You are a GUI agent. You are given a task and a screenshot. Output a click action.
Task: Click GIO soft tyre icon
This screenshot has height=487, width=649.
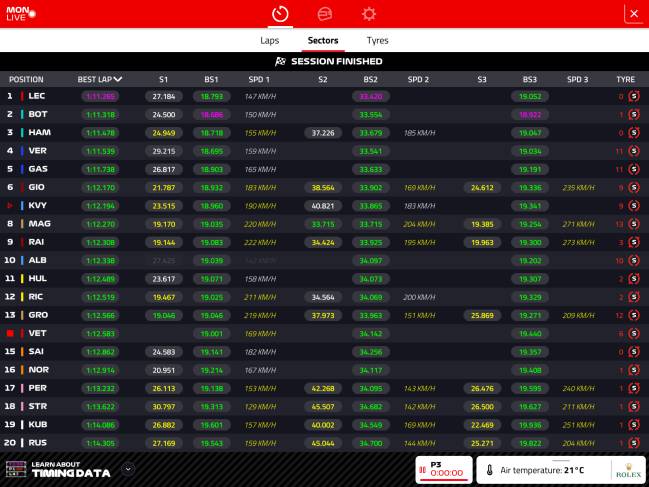[x=634, y=187]
